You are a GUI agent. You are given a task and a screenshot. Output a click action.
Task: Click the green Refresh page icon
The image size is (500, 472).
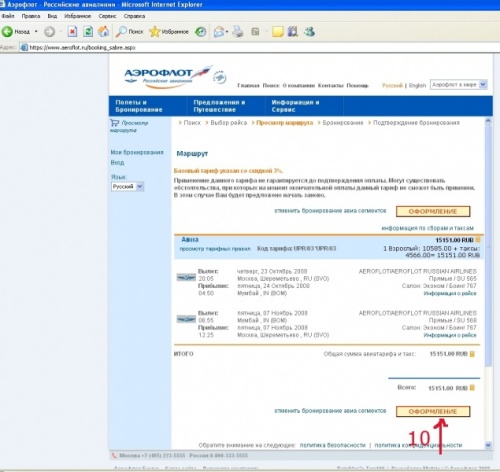[x=88, y=32]
